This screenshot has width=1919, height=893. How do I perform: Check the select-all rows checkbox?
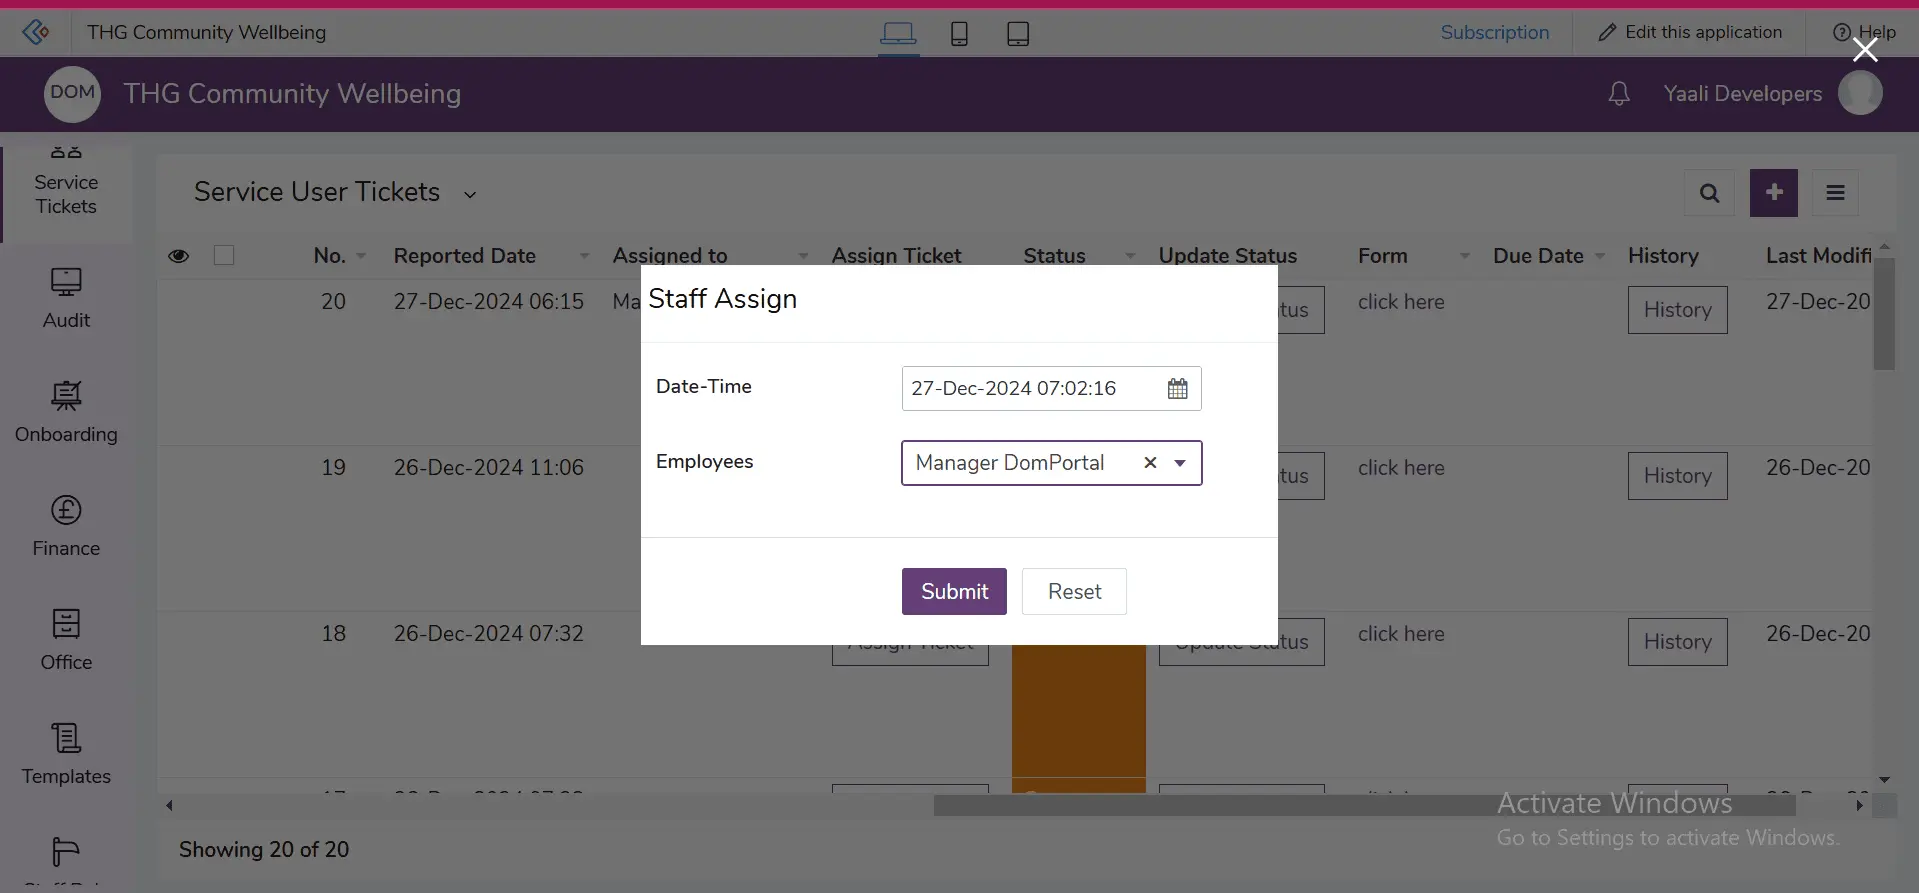click(x=224, y=255)
